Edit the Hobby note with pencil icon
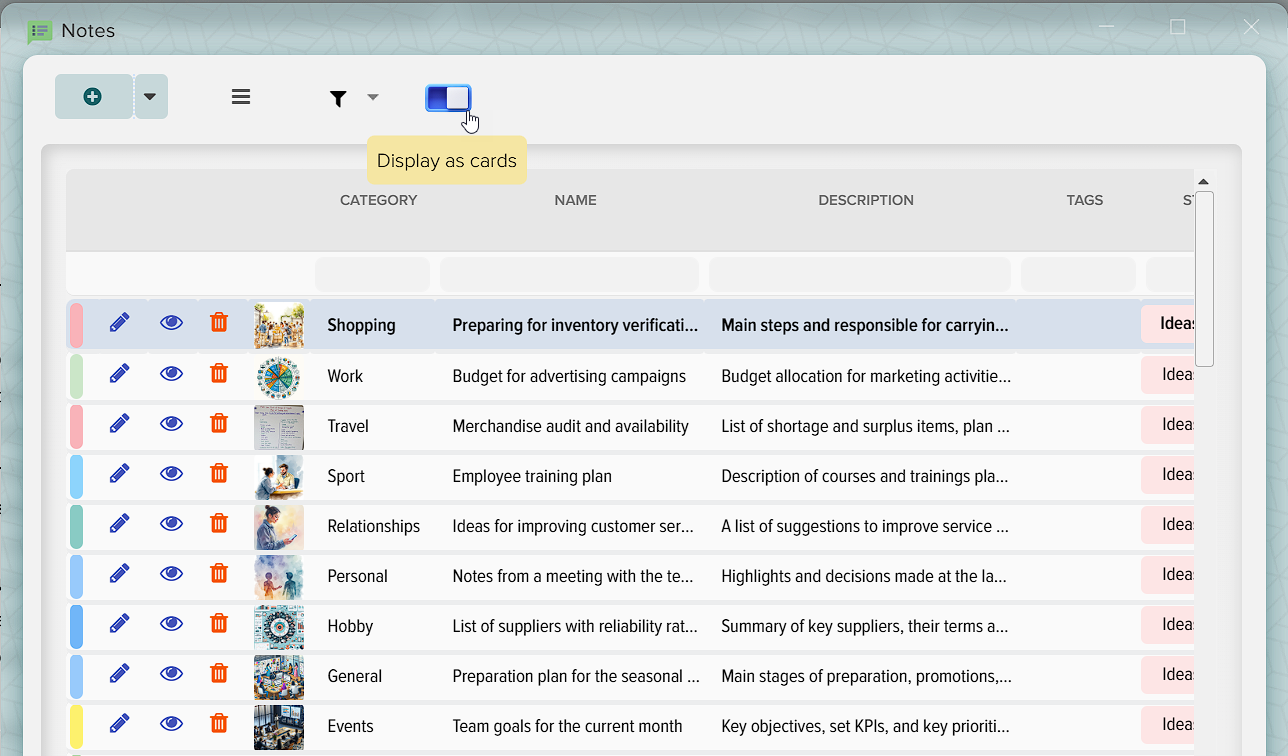Screen dimensions: 1288x756 pos(120,623)
